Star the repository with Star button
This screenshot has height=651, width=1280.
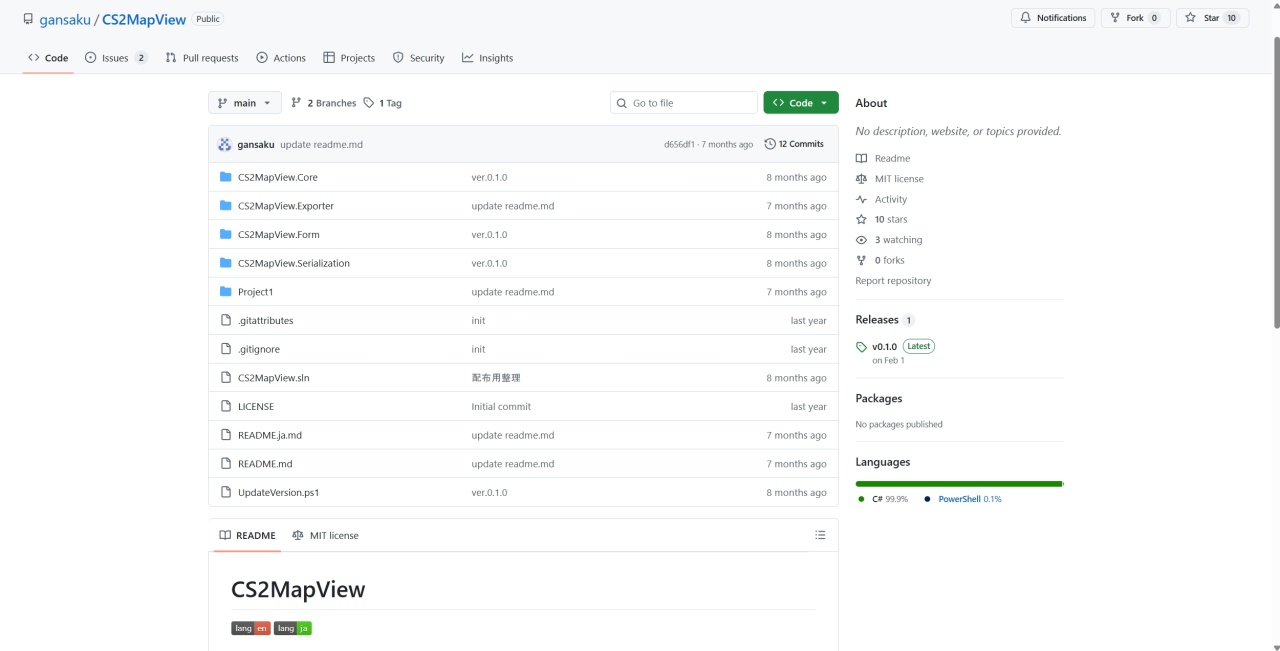click(x=1212, y=18)
